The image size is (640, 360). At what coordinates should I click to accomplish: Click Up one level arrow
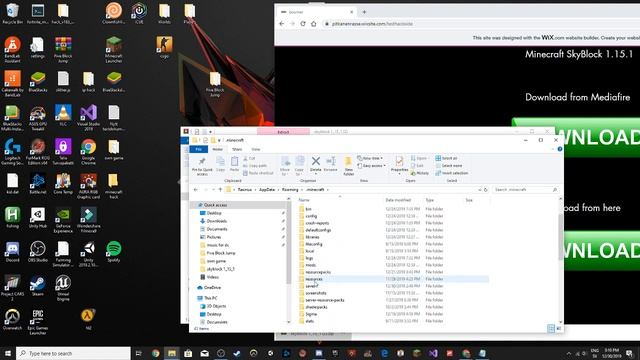tap(220, 190)
